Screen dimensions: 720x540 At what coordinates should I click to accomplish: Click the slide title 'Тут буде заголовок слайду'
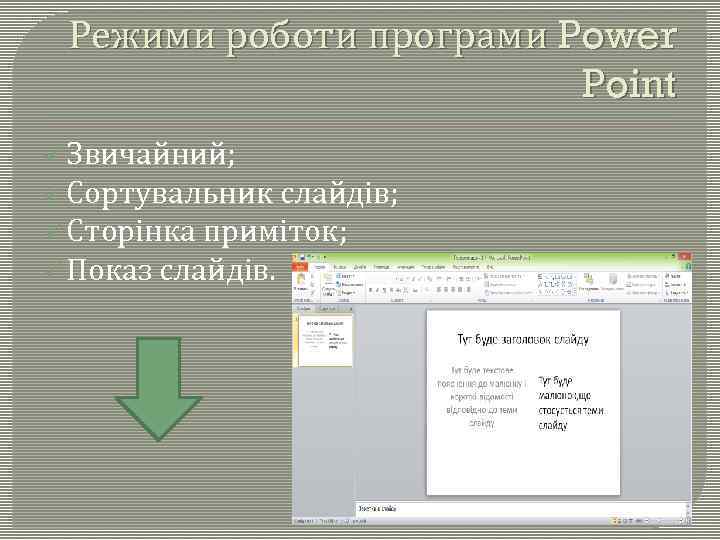point(523,339)
